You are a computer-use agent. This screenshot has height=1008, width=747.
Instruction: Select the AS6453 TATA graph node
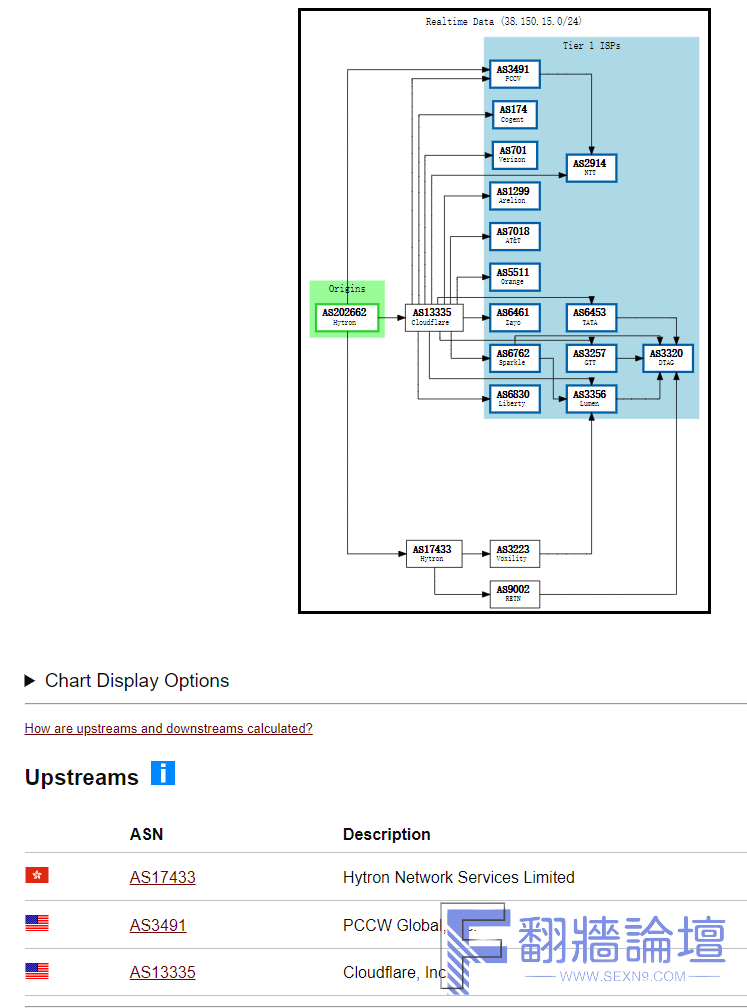pos(592,317)
